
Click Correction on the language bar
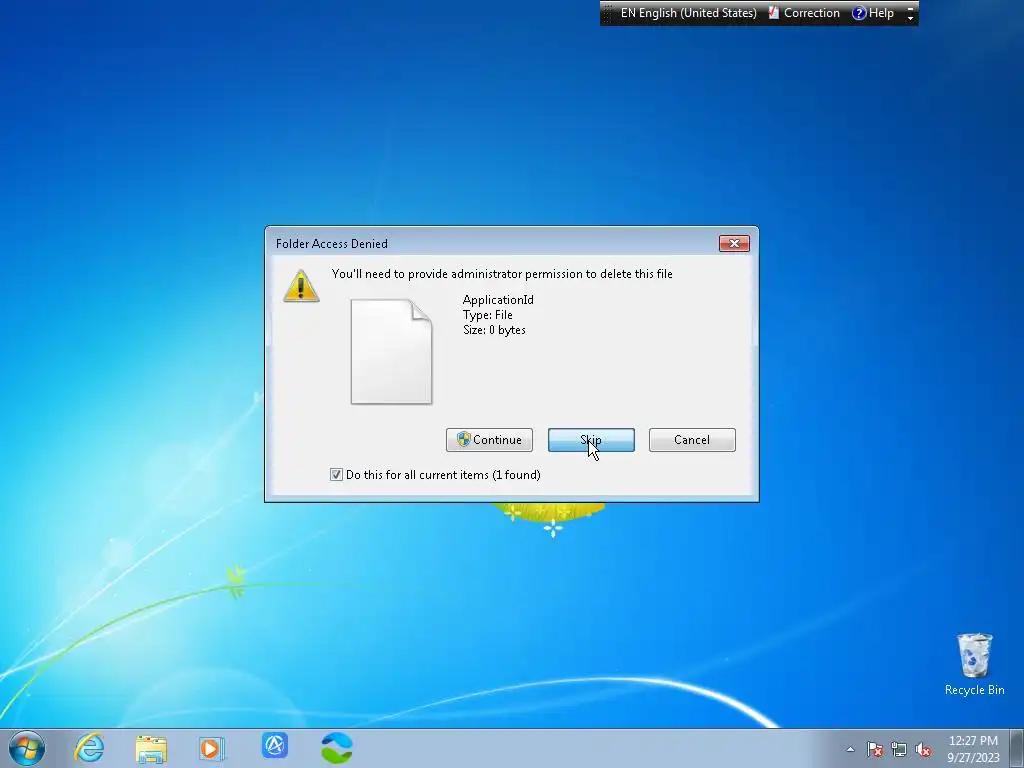coord(804,13)
